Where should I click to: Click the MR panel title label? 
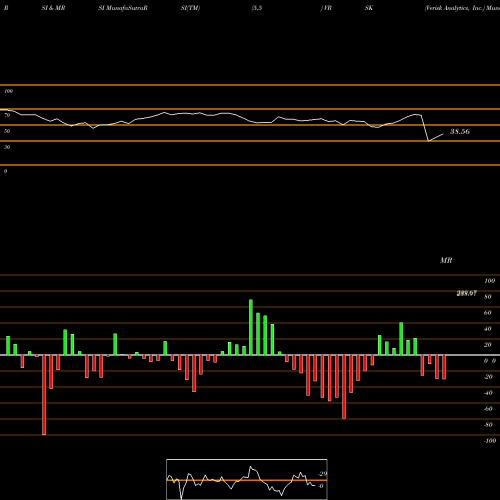tap(446, 260)
